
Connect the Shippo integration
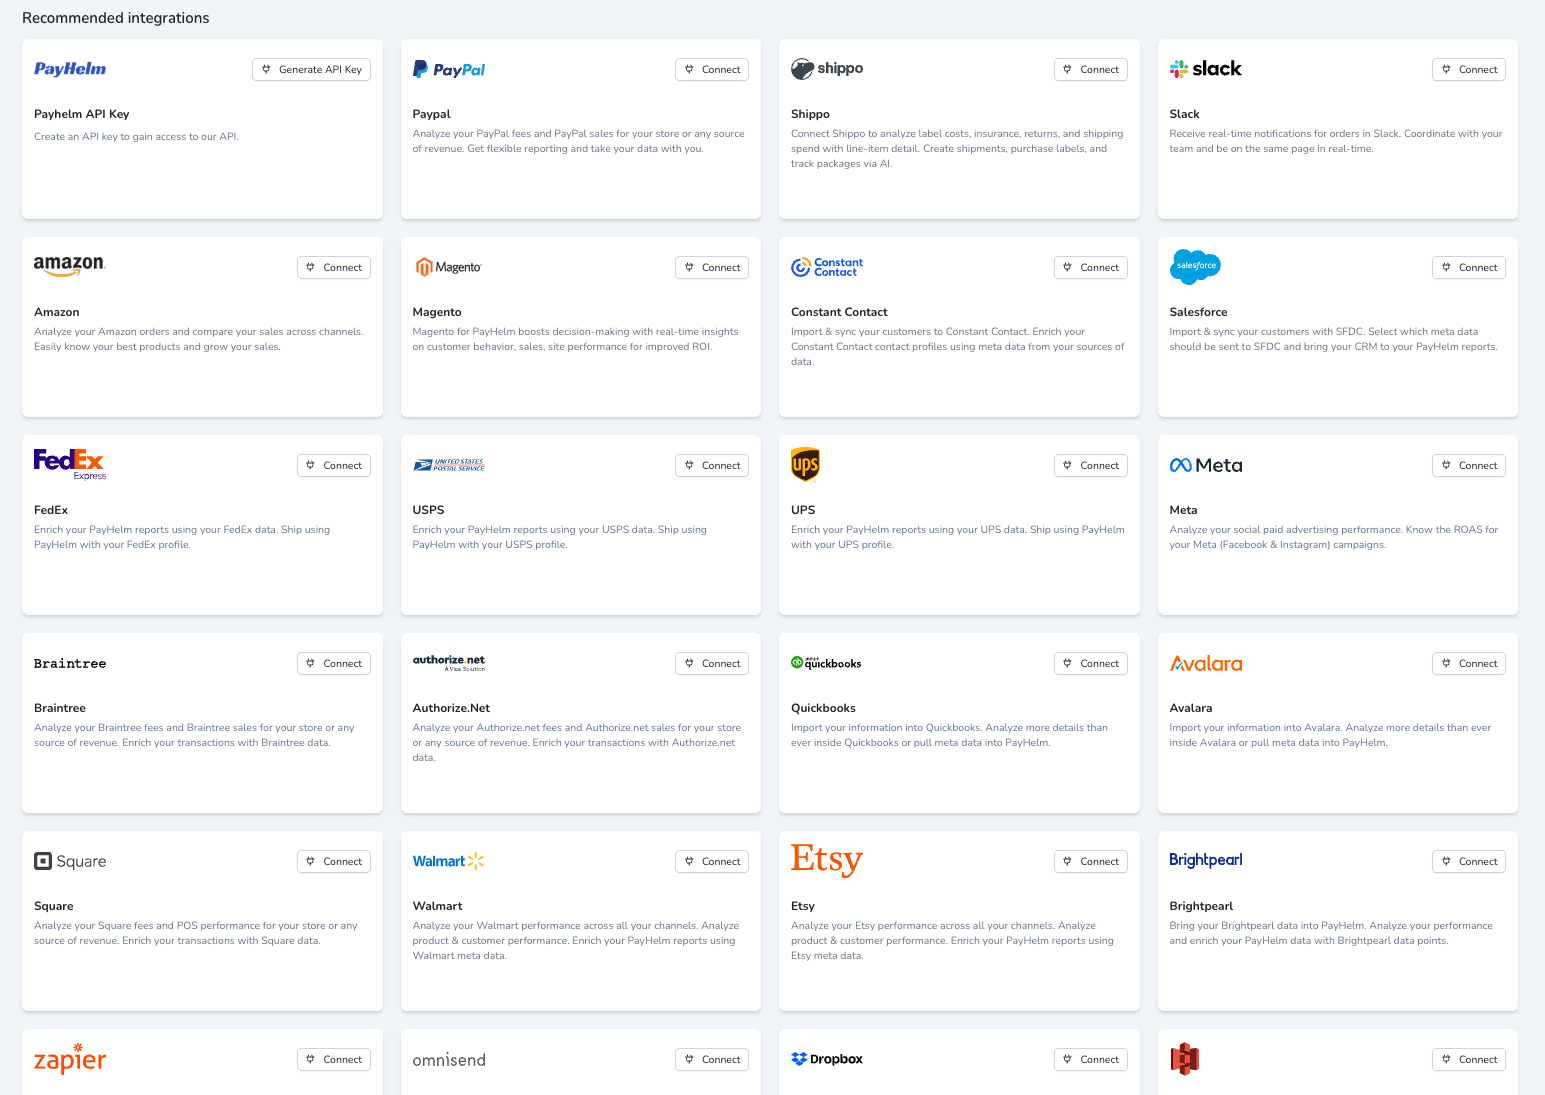tap(1090, 69)
